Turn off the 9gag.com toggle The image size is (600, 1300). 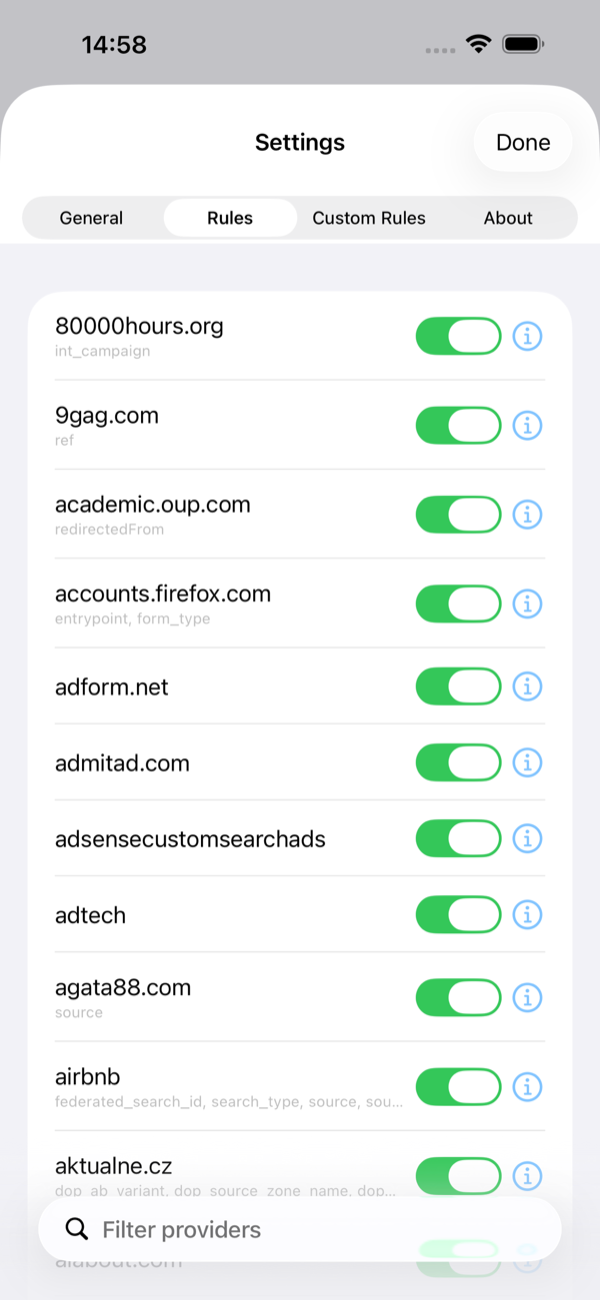click(458, 425)
